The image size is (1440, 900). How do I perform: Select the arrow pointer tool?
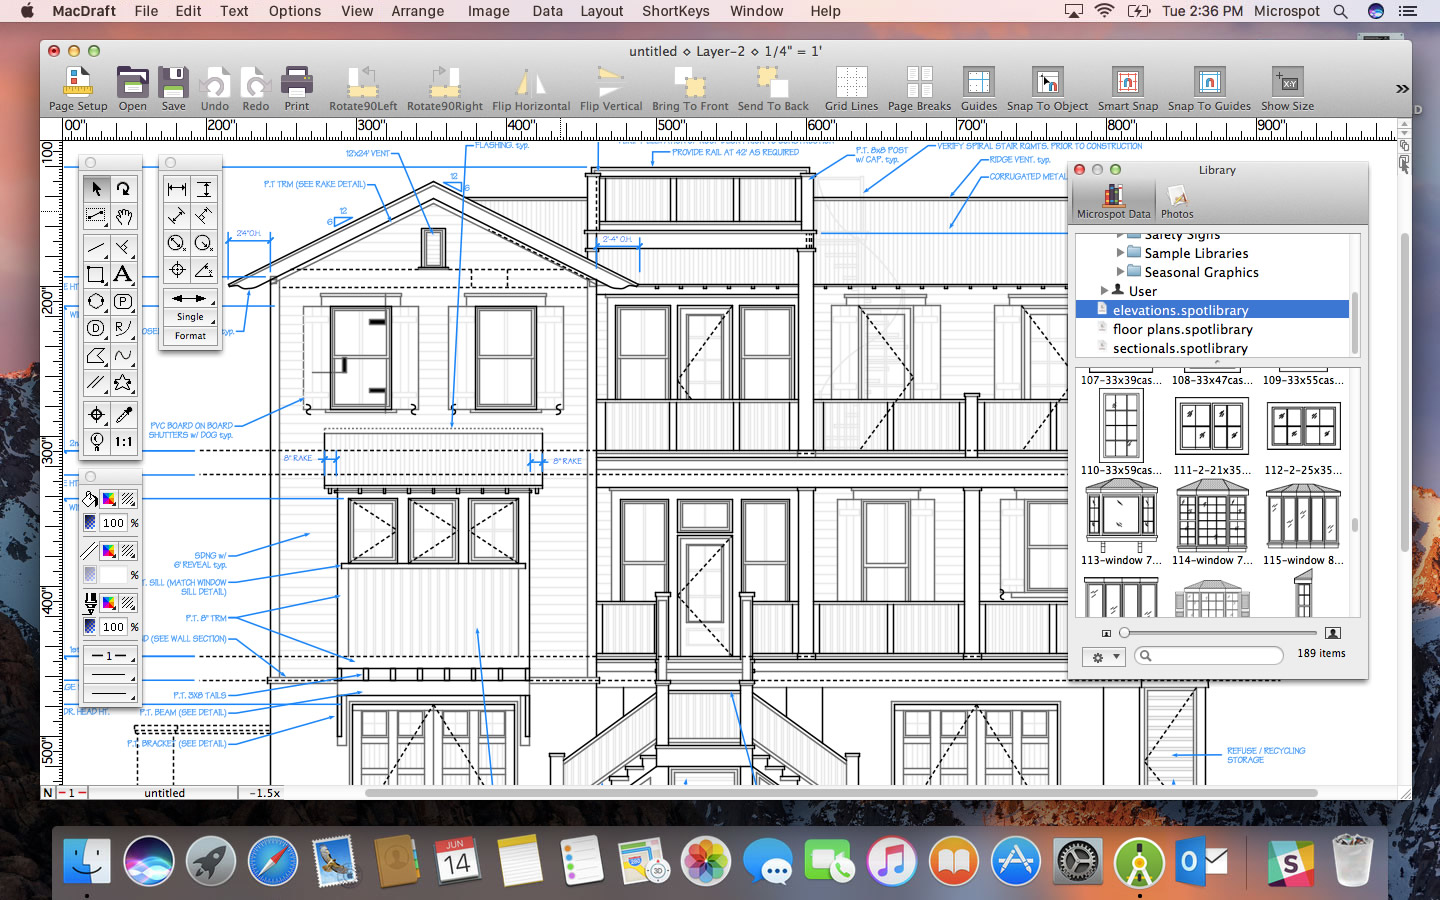pyautogui.click(x=96, y=188)
